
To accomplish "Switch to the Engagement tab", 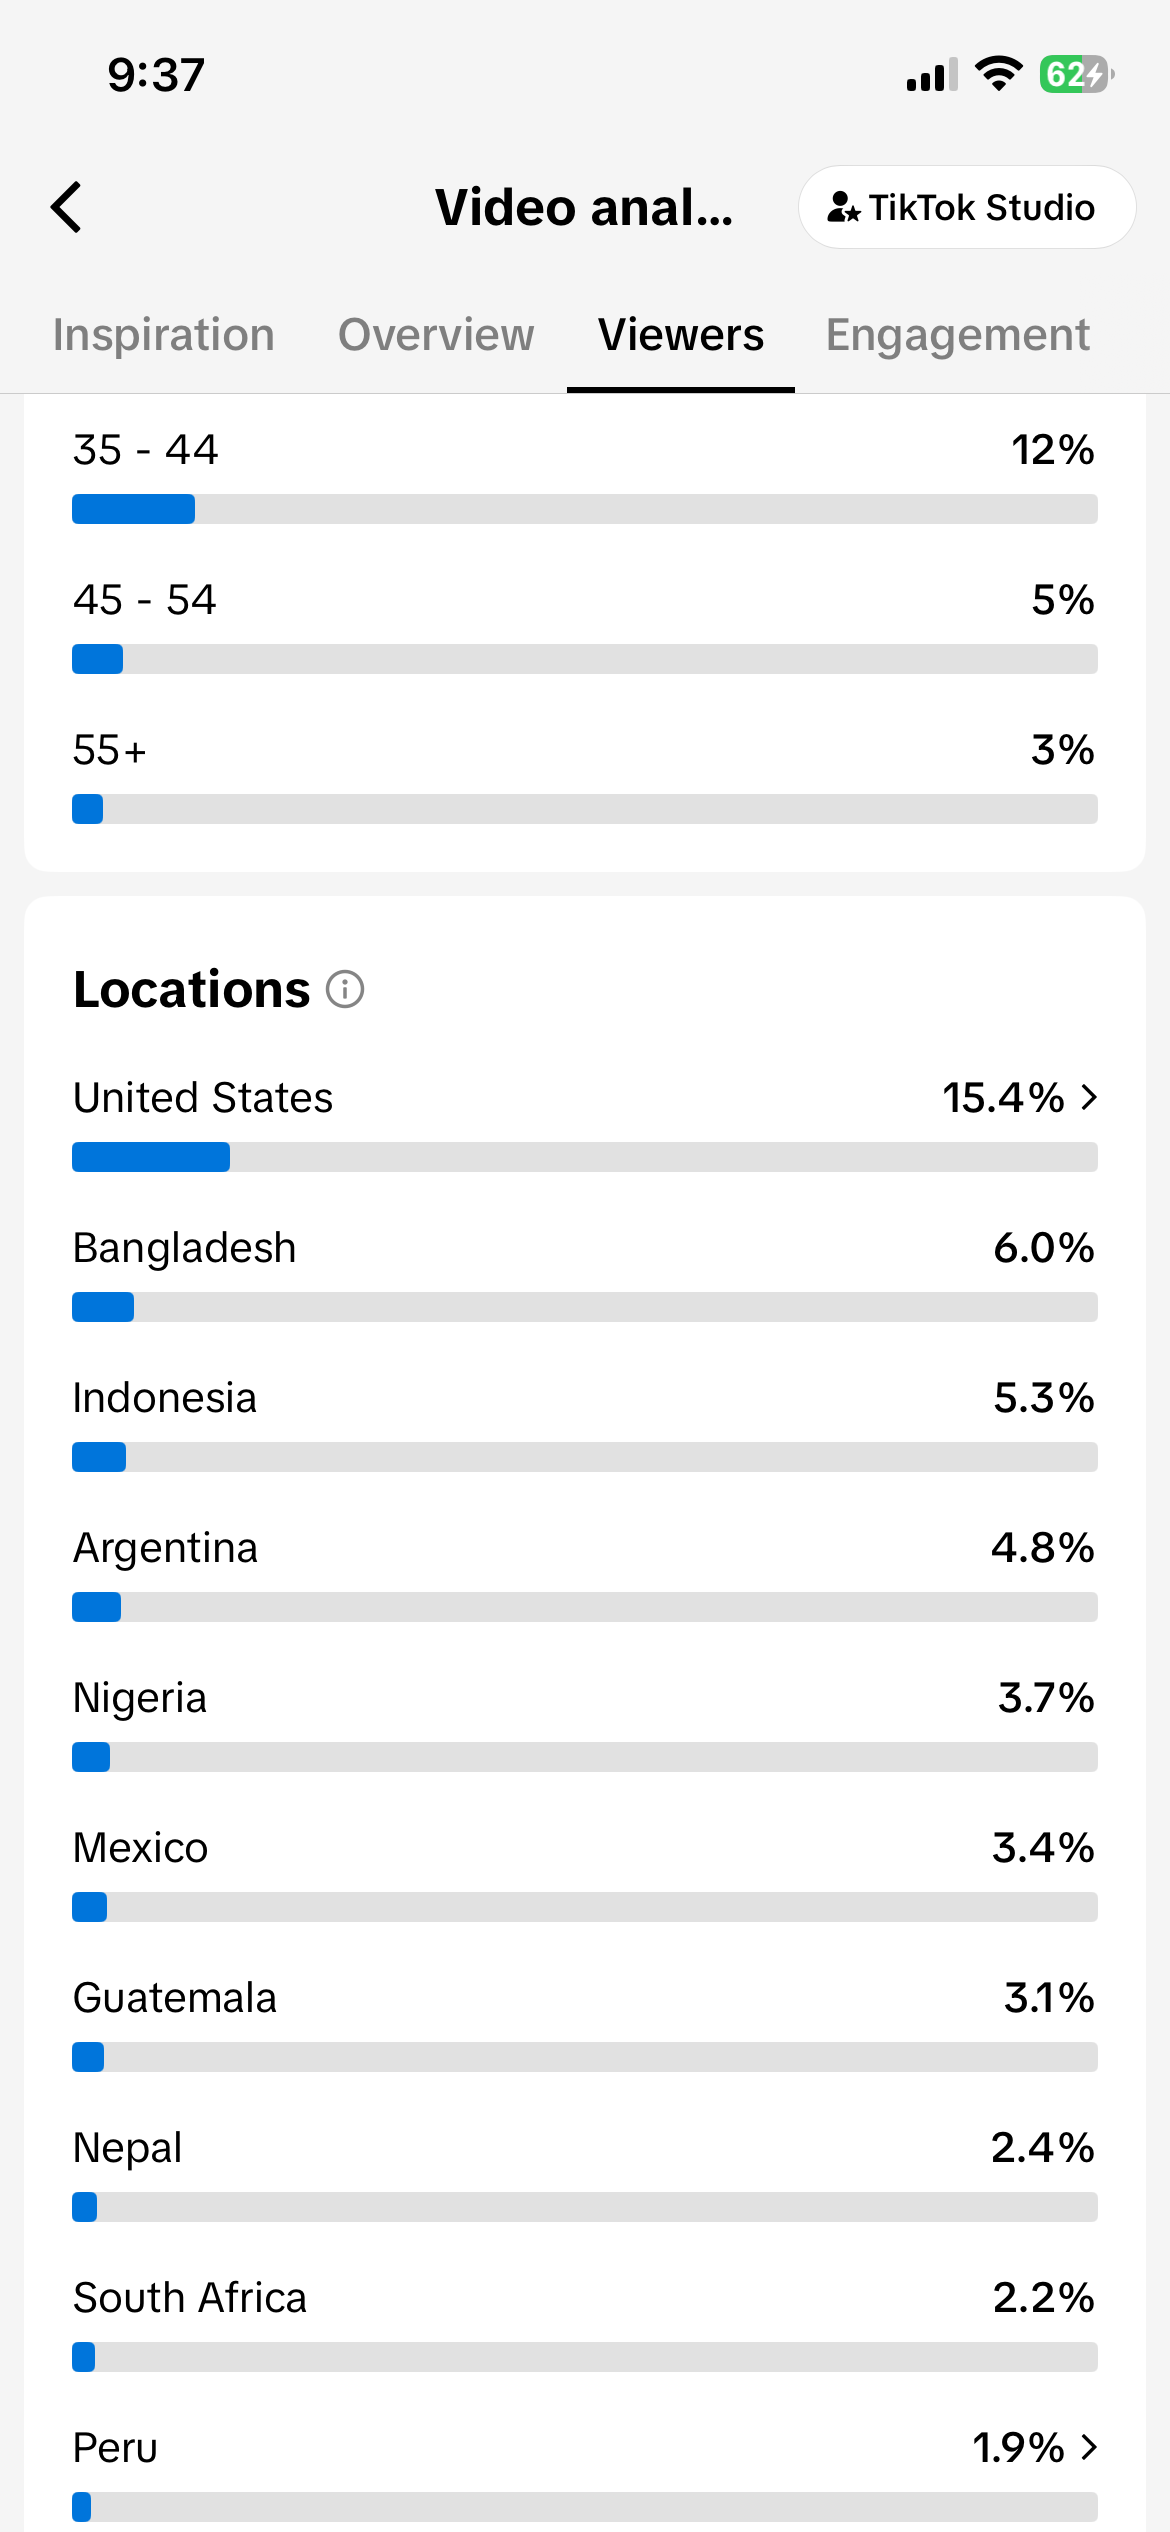I will (957, 335).
